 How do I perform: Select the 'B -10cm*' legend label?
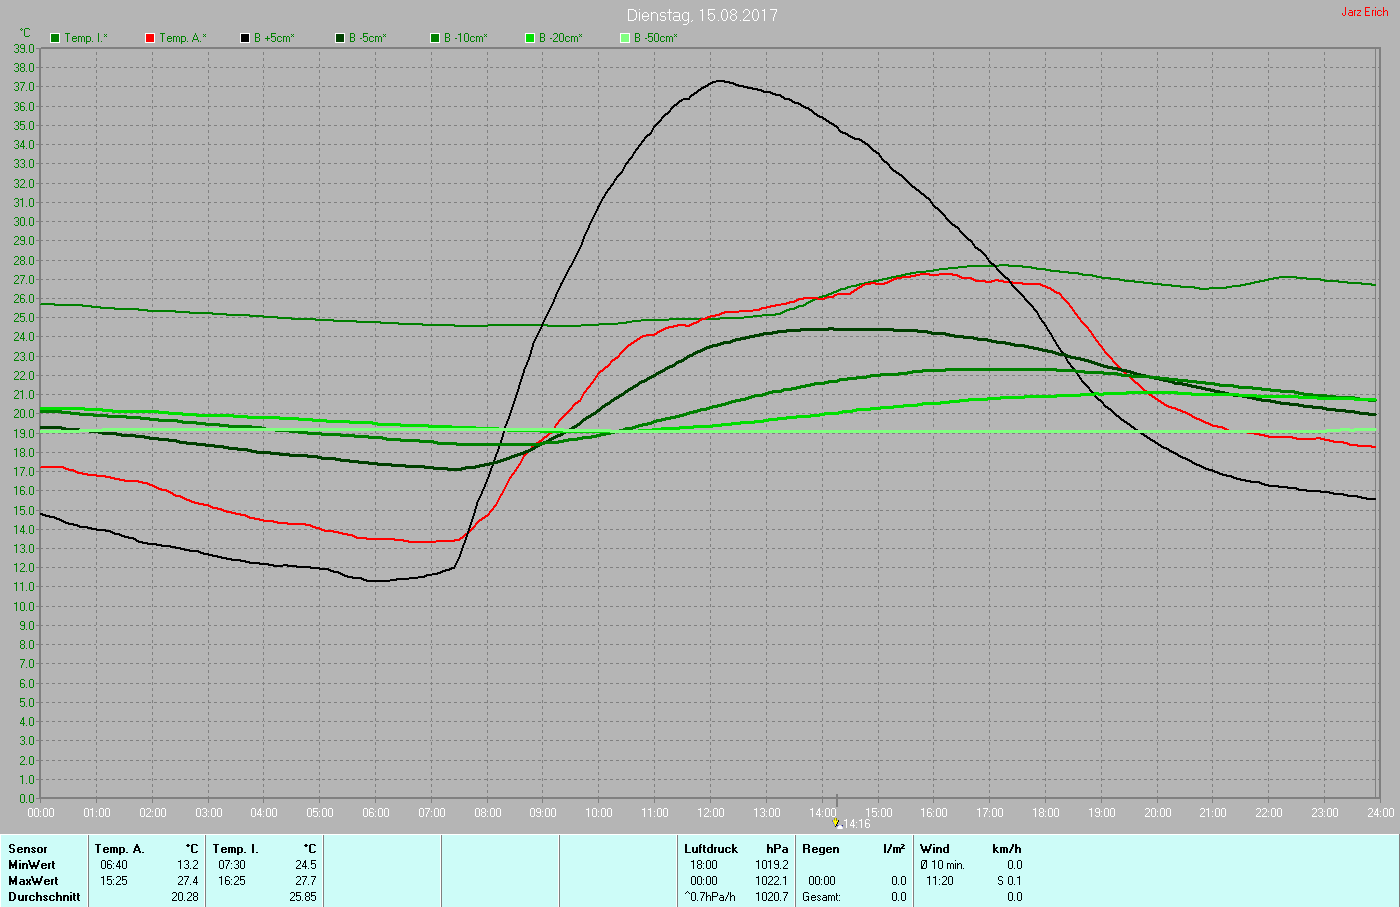click(466, 38)
